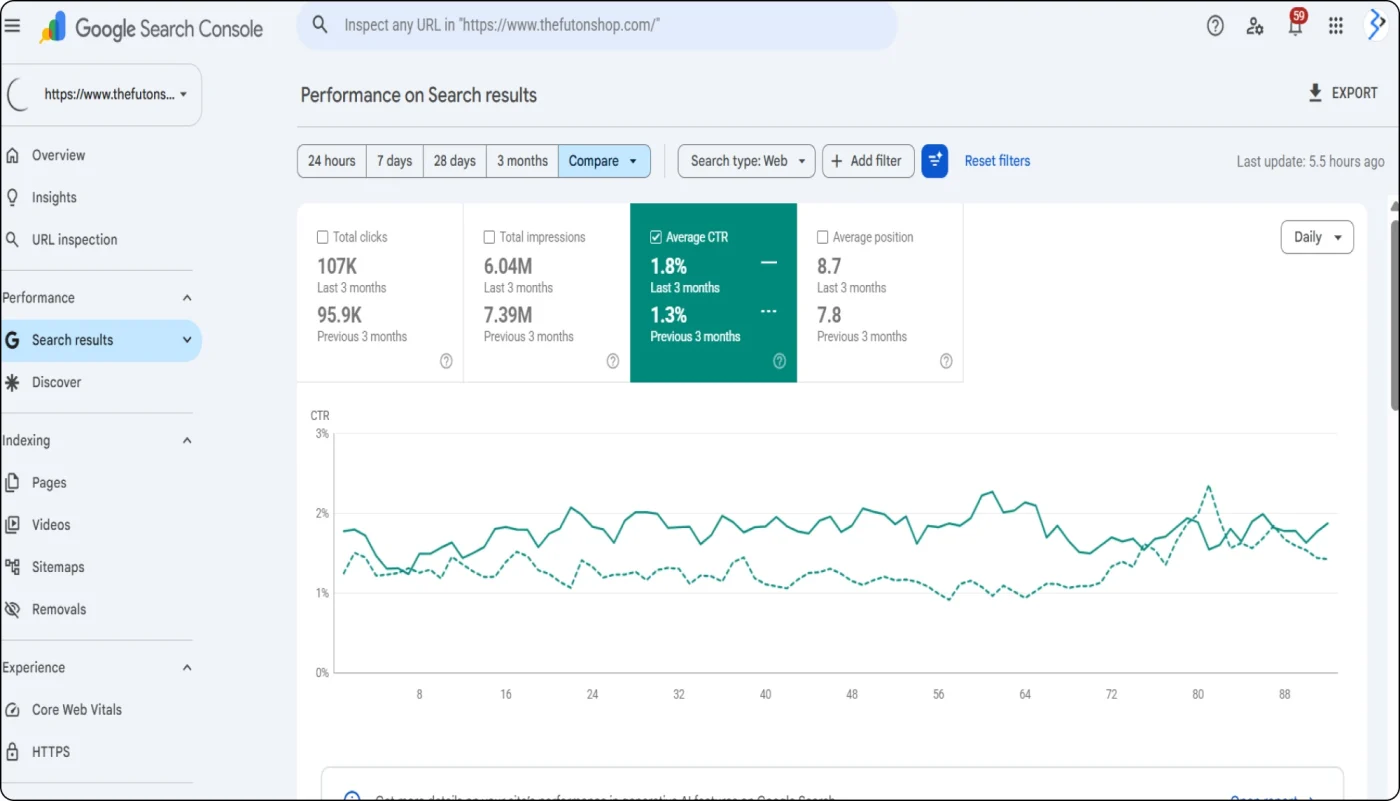Open the HTTPS report
The height and width of the screenshot is (801, 1400).
(51, 751)
